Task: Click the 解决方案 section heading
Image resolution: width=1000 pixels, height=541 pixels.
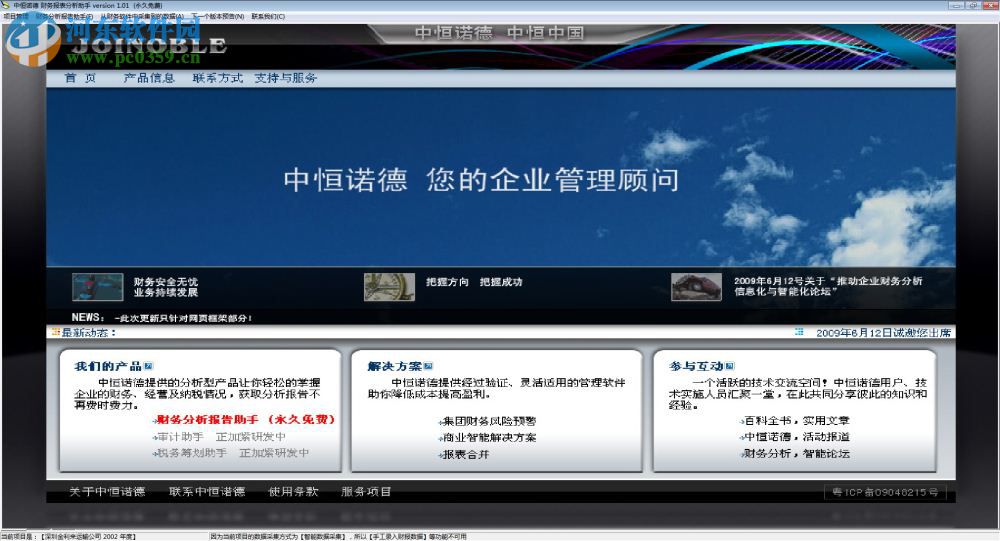Action: [395, 366]
